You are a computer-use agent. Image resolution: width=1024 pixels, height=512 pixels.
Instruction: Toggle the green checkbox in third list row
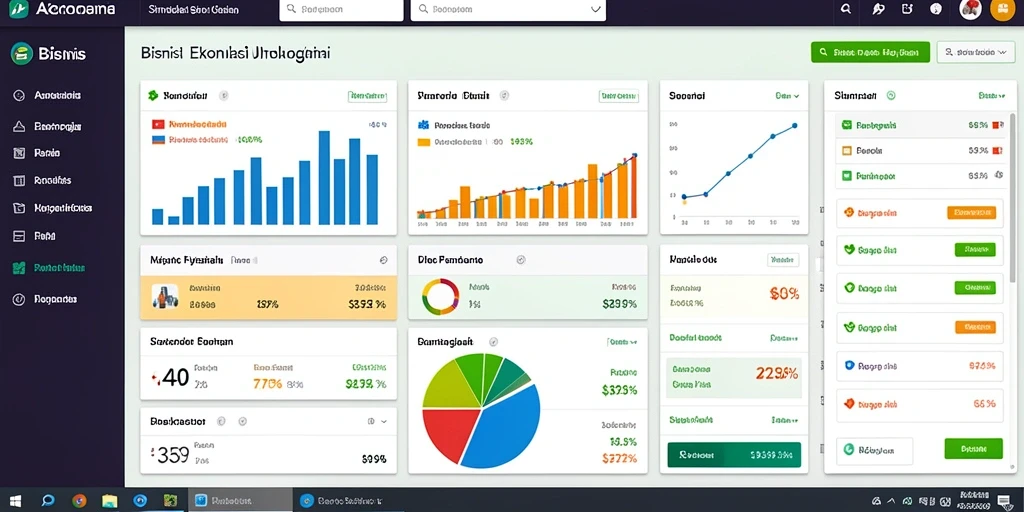(846, 176)
